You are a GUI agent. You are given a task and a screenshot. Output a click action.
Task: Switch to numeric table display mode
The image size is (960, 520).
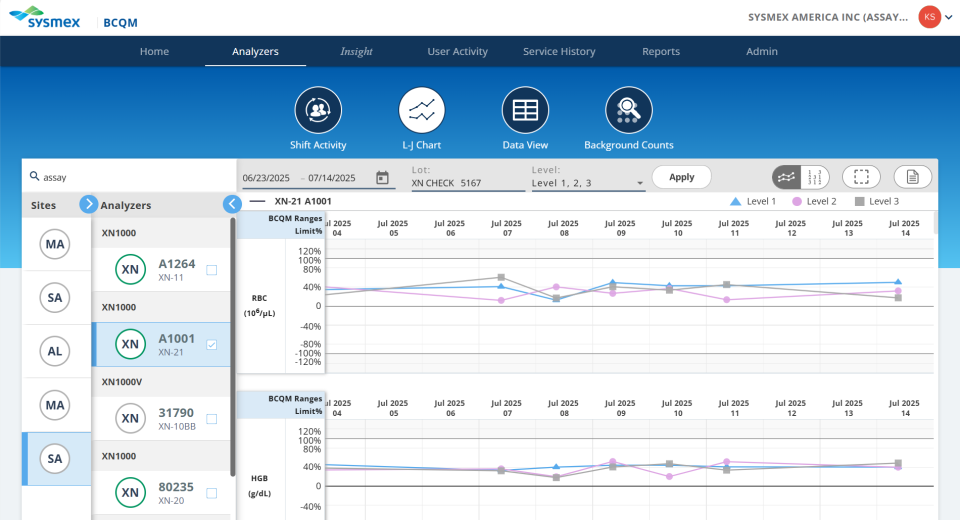click(815, 177)
